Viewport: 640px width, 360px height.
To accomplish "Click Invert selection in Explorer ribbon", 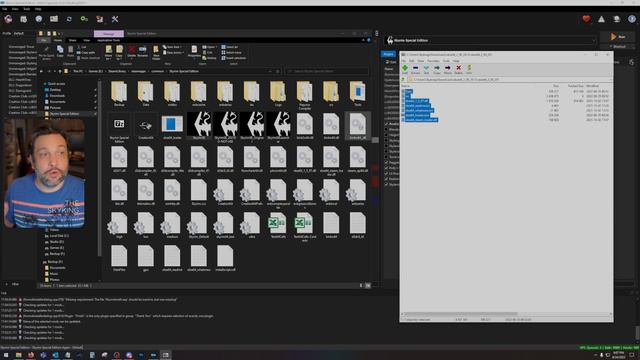I will pos(233,58).
